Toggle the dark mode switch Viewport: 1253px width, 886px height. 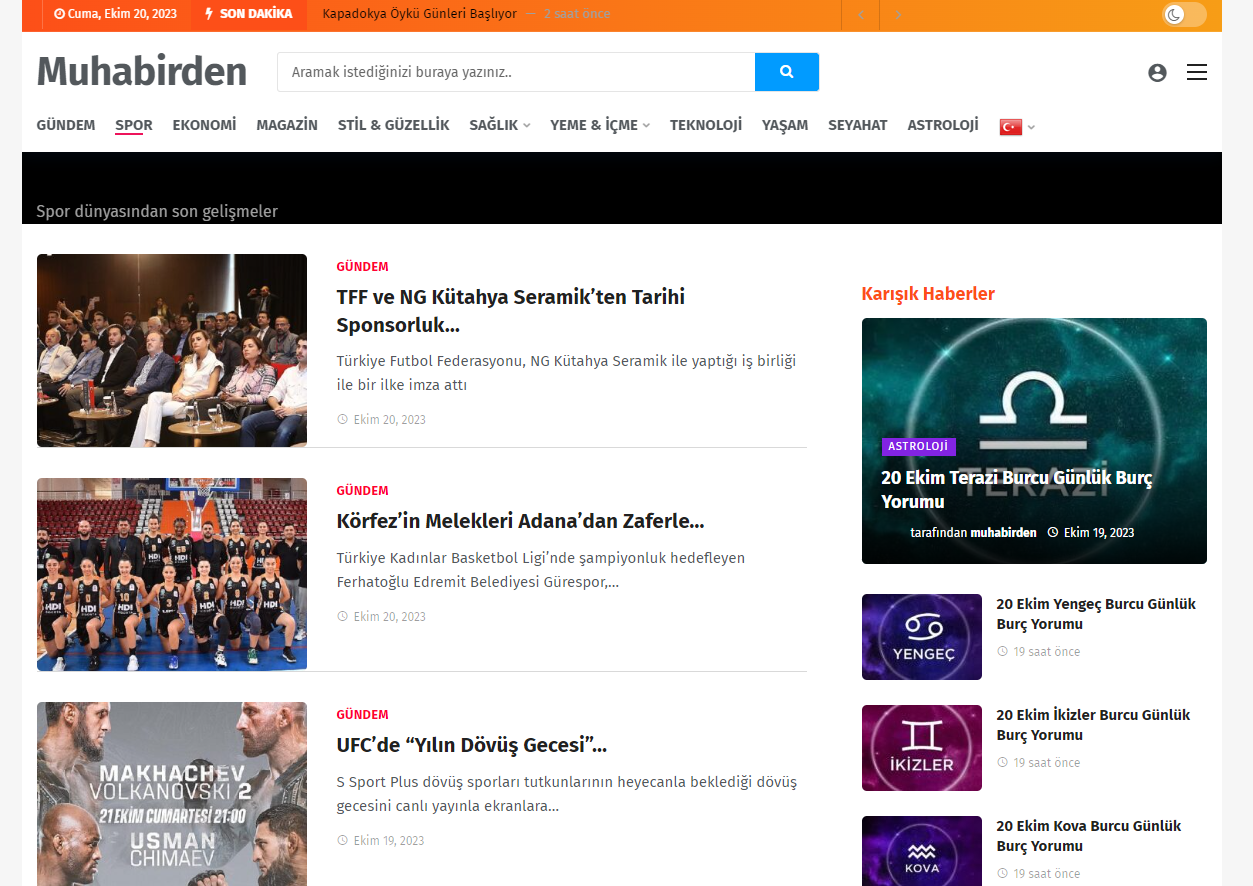[x=1184, y=14]
